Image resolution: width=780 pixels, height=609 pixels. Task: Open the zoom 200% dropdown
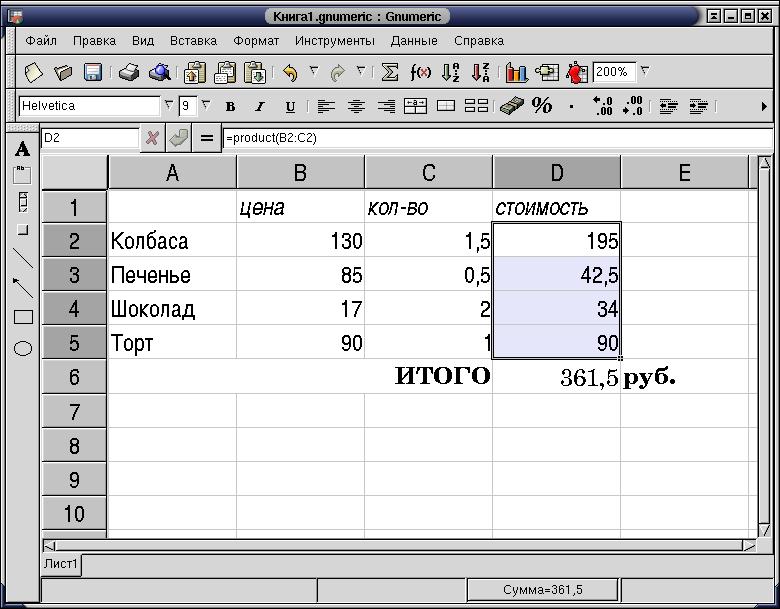coord(645,72)
